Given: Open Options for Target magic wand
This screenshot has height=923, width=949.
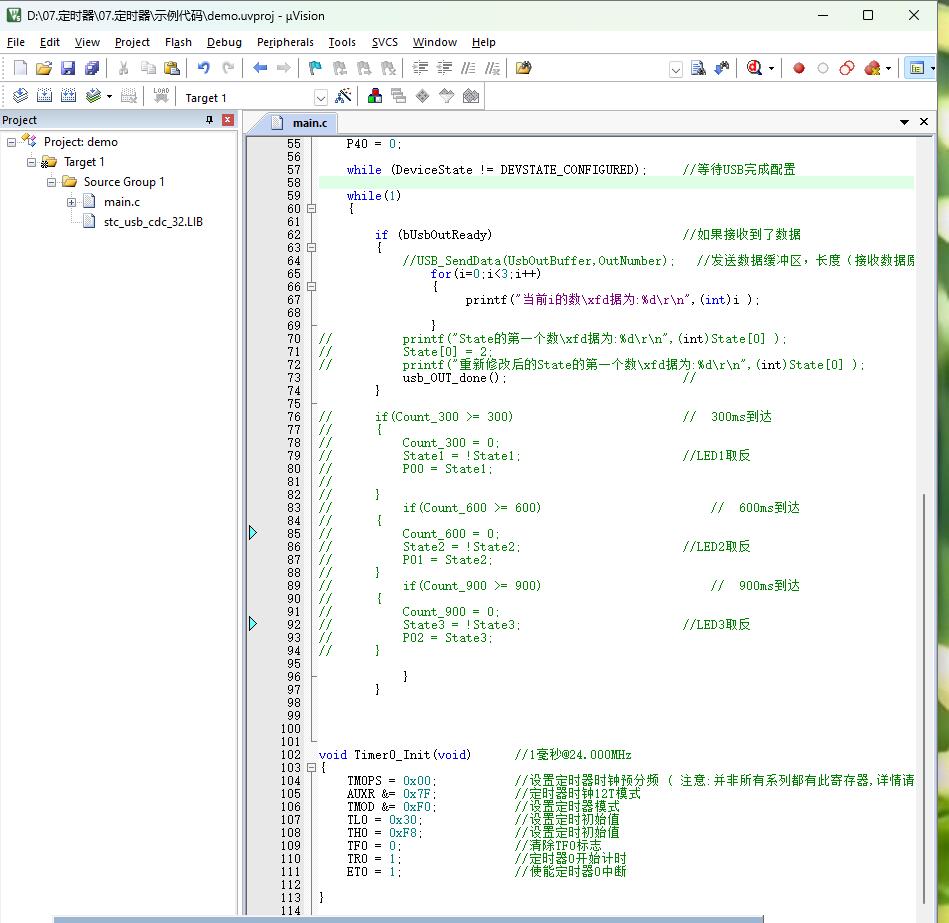Looking at the screenshot, I should click(x=343, y=97).
